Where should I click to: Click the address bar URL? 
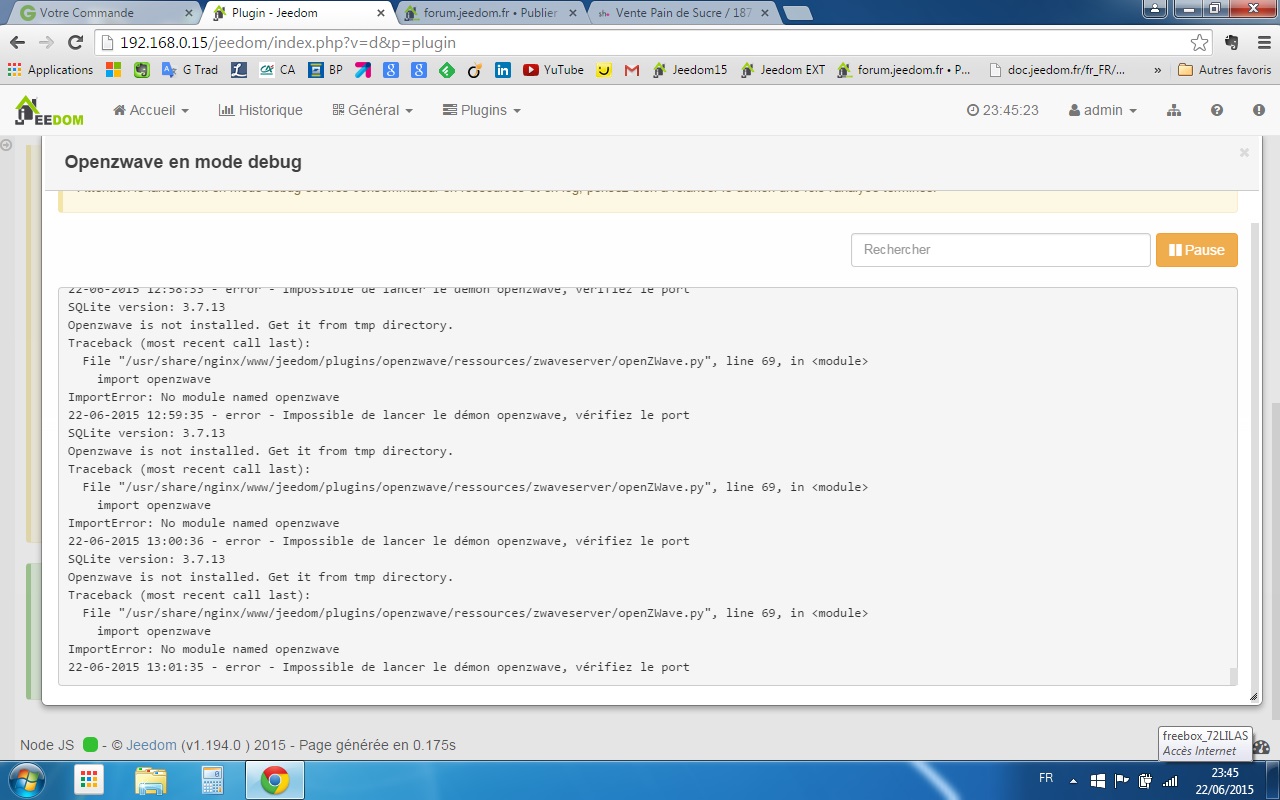(288, 43)
